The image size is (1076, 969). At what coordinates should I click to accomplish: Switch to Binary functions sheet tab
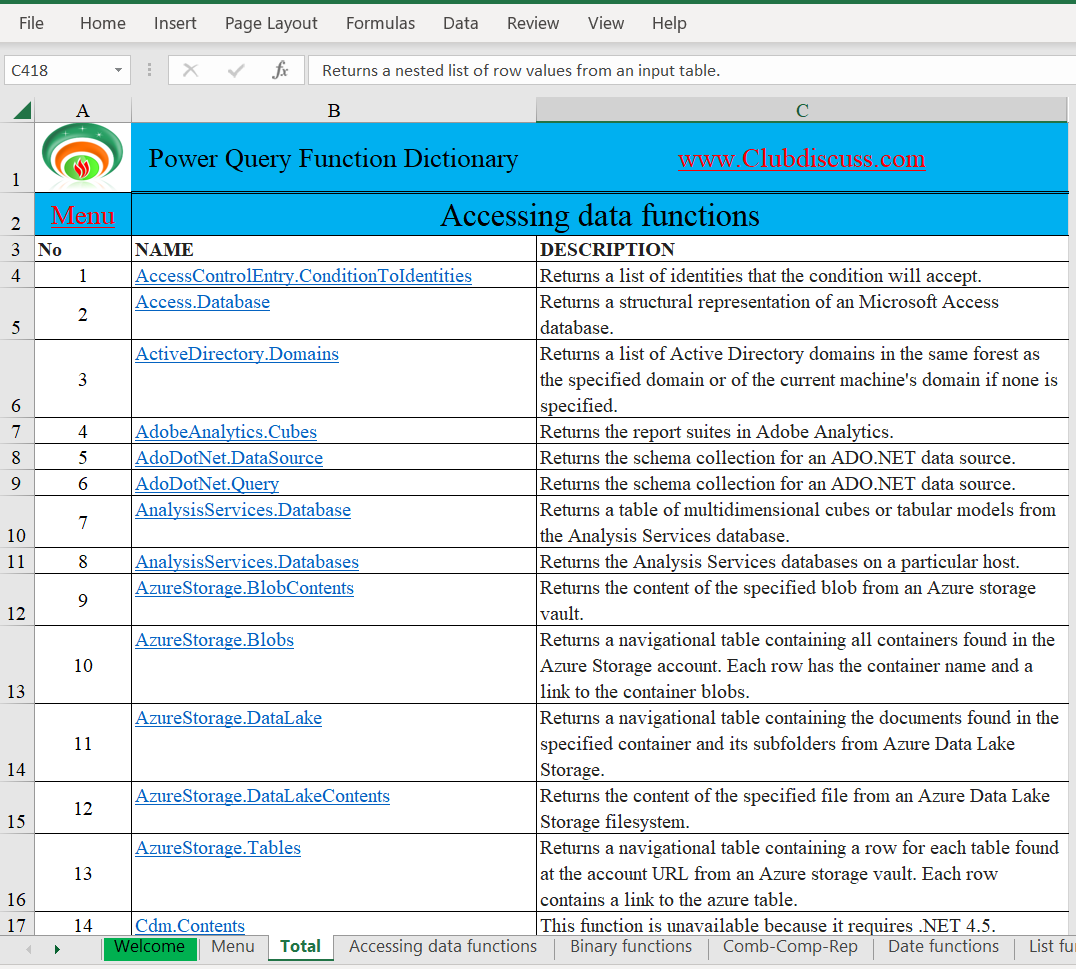point(631,947)
